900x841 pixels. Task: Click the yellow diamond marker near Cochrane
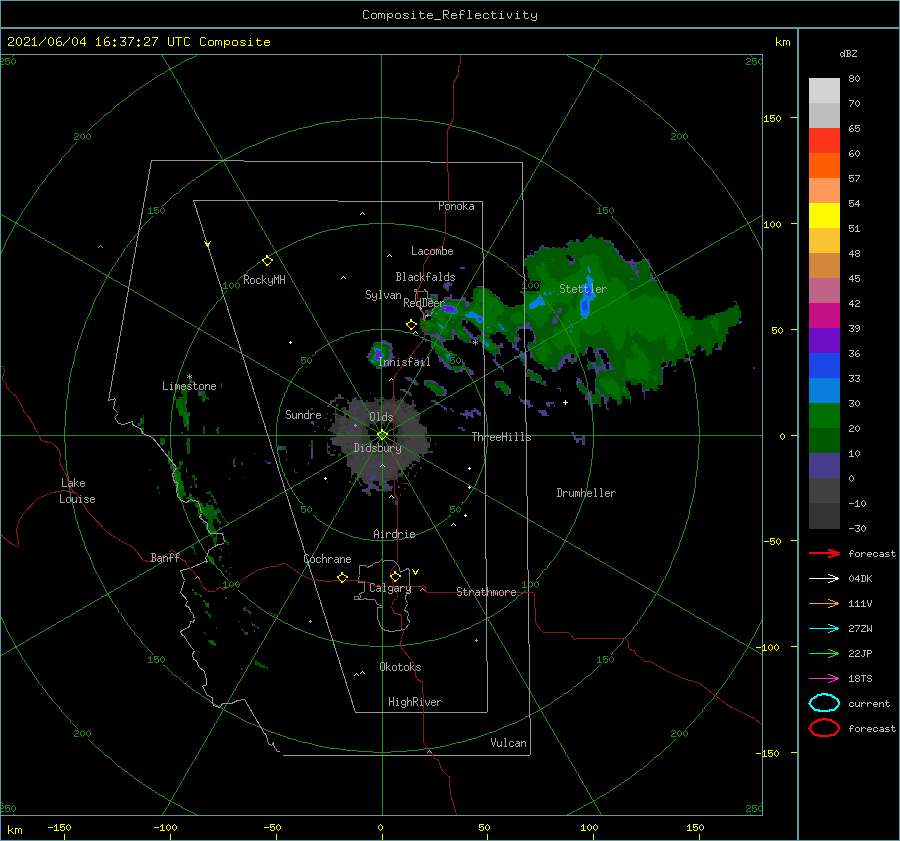(342, 577)
